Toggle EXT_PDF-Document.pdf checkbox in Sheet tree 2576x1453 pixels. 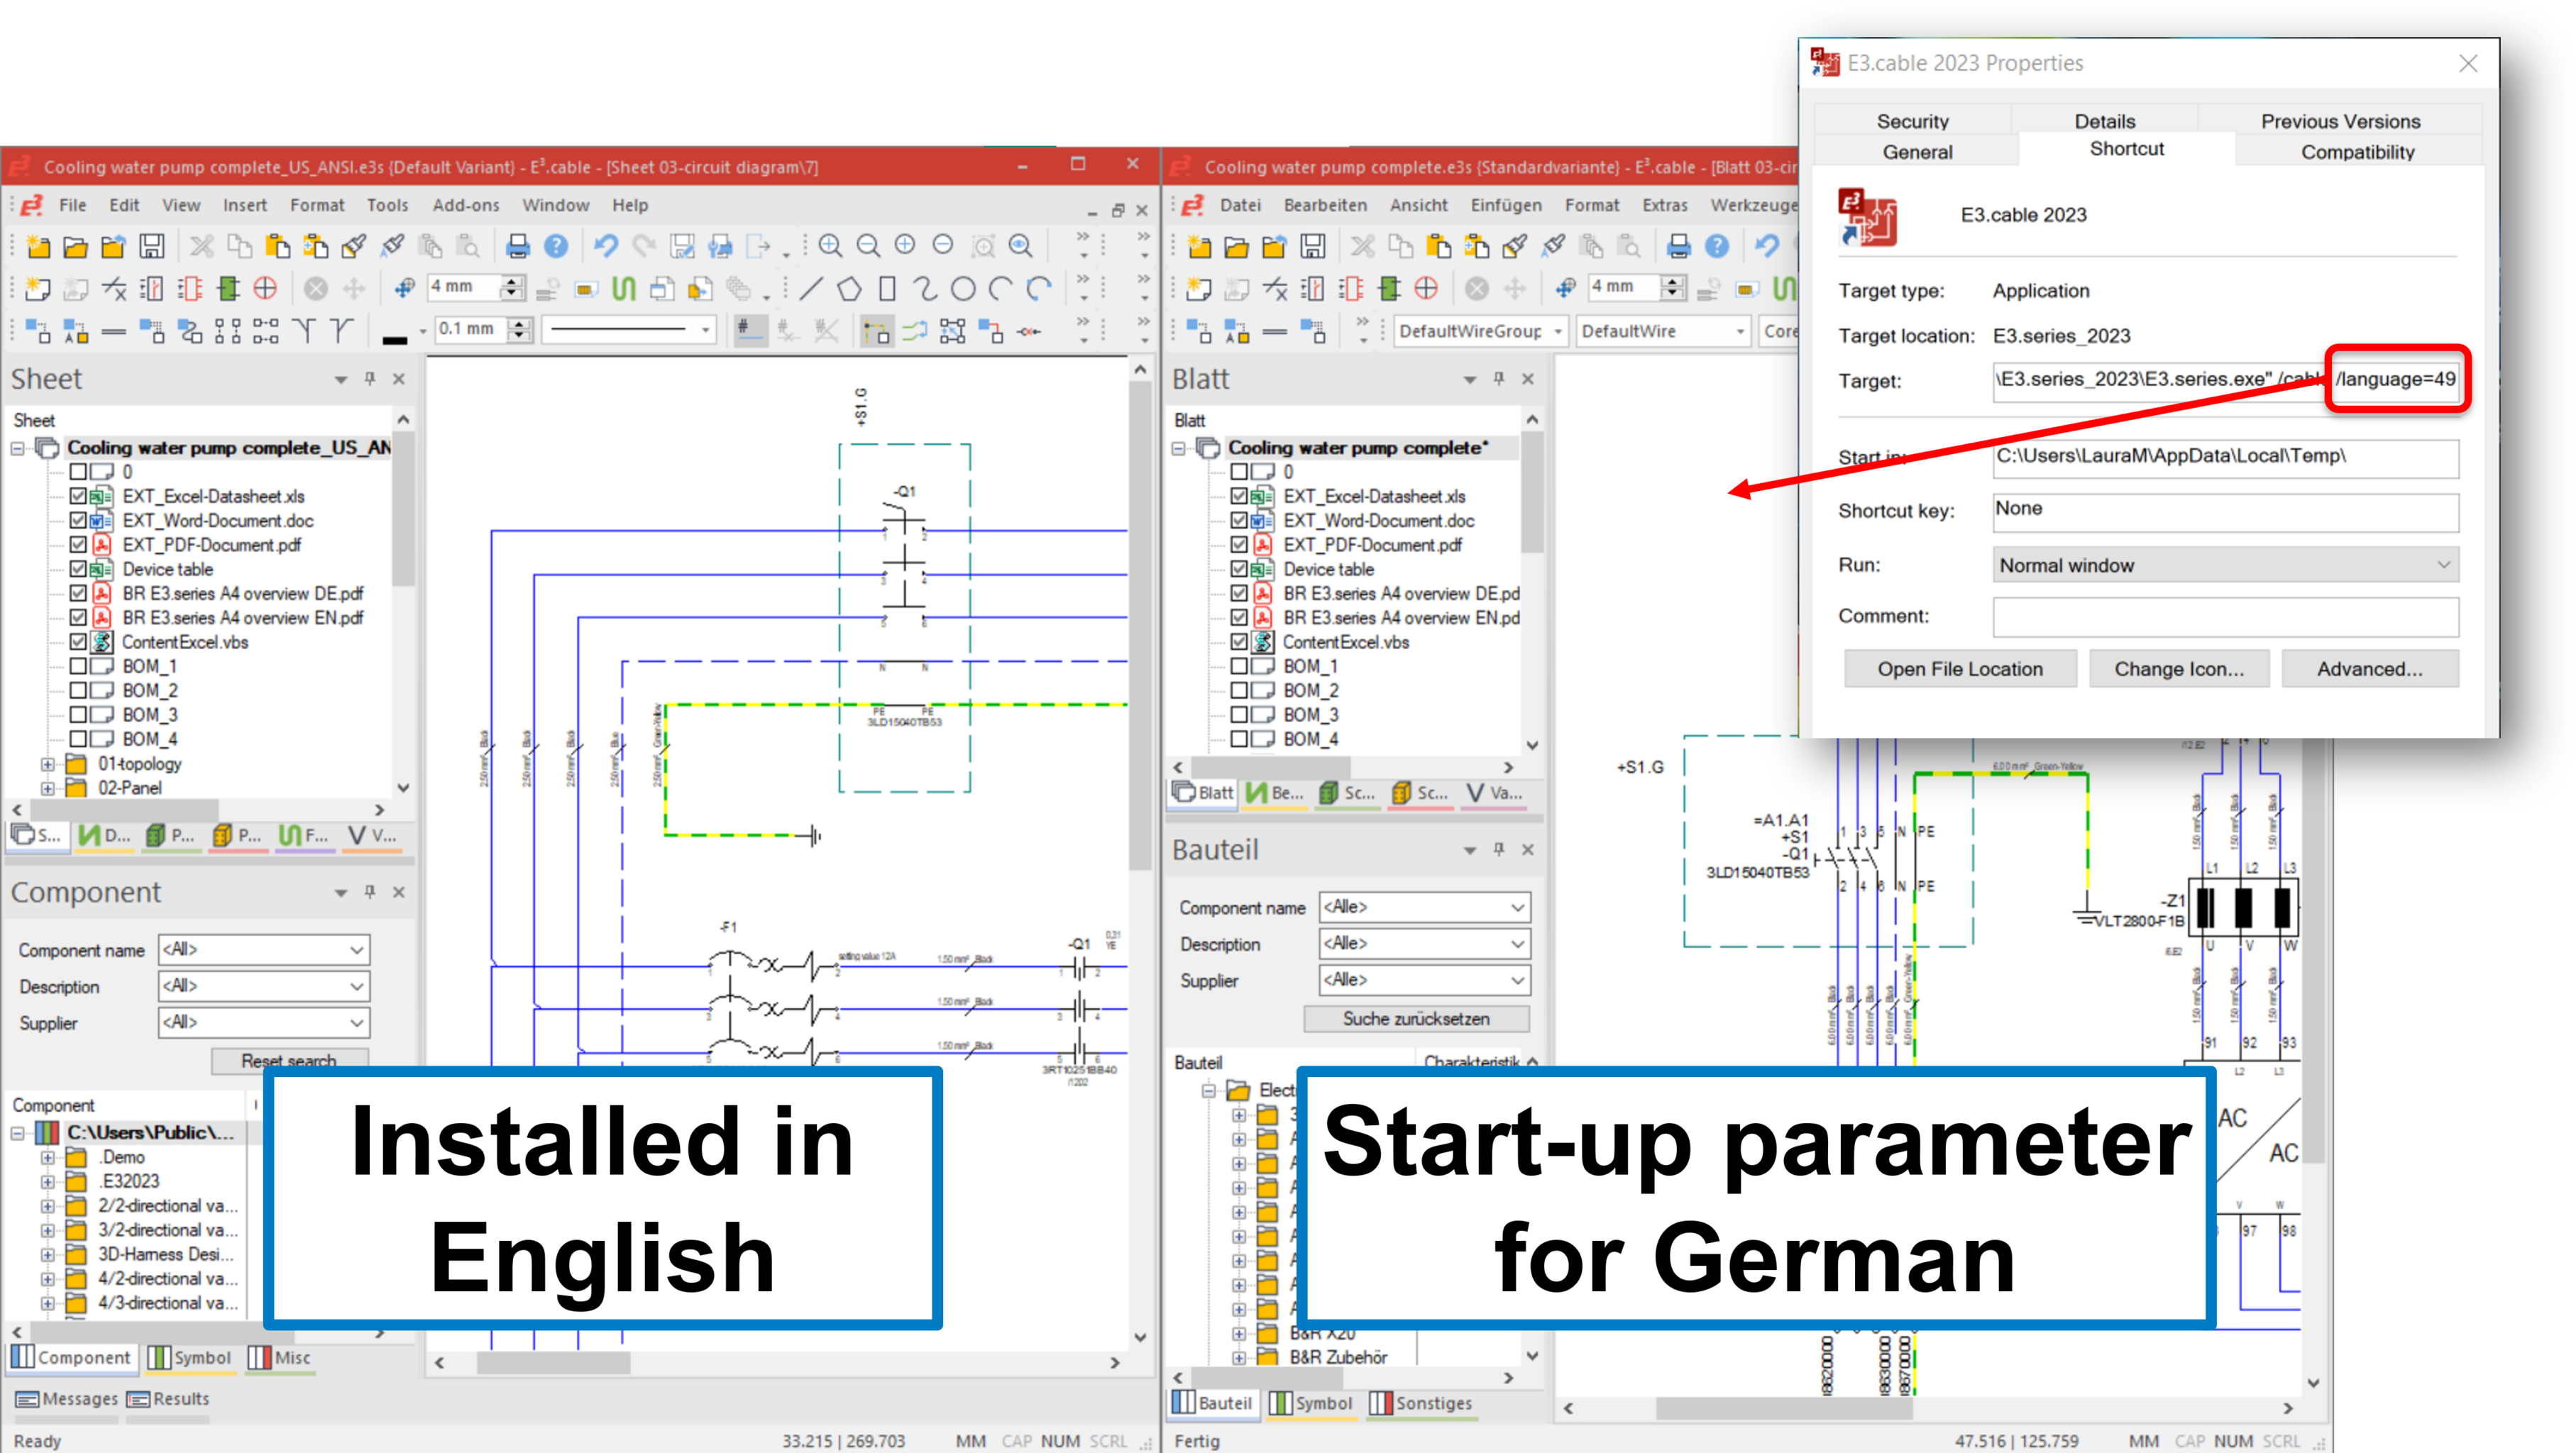(78, 545)
